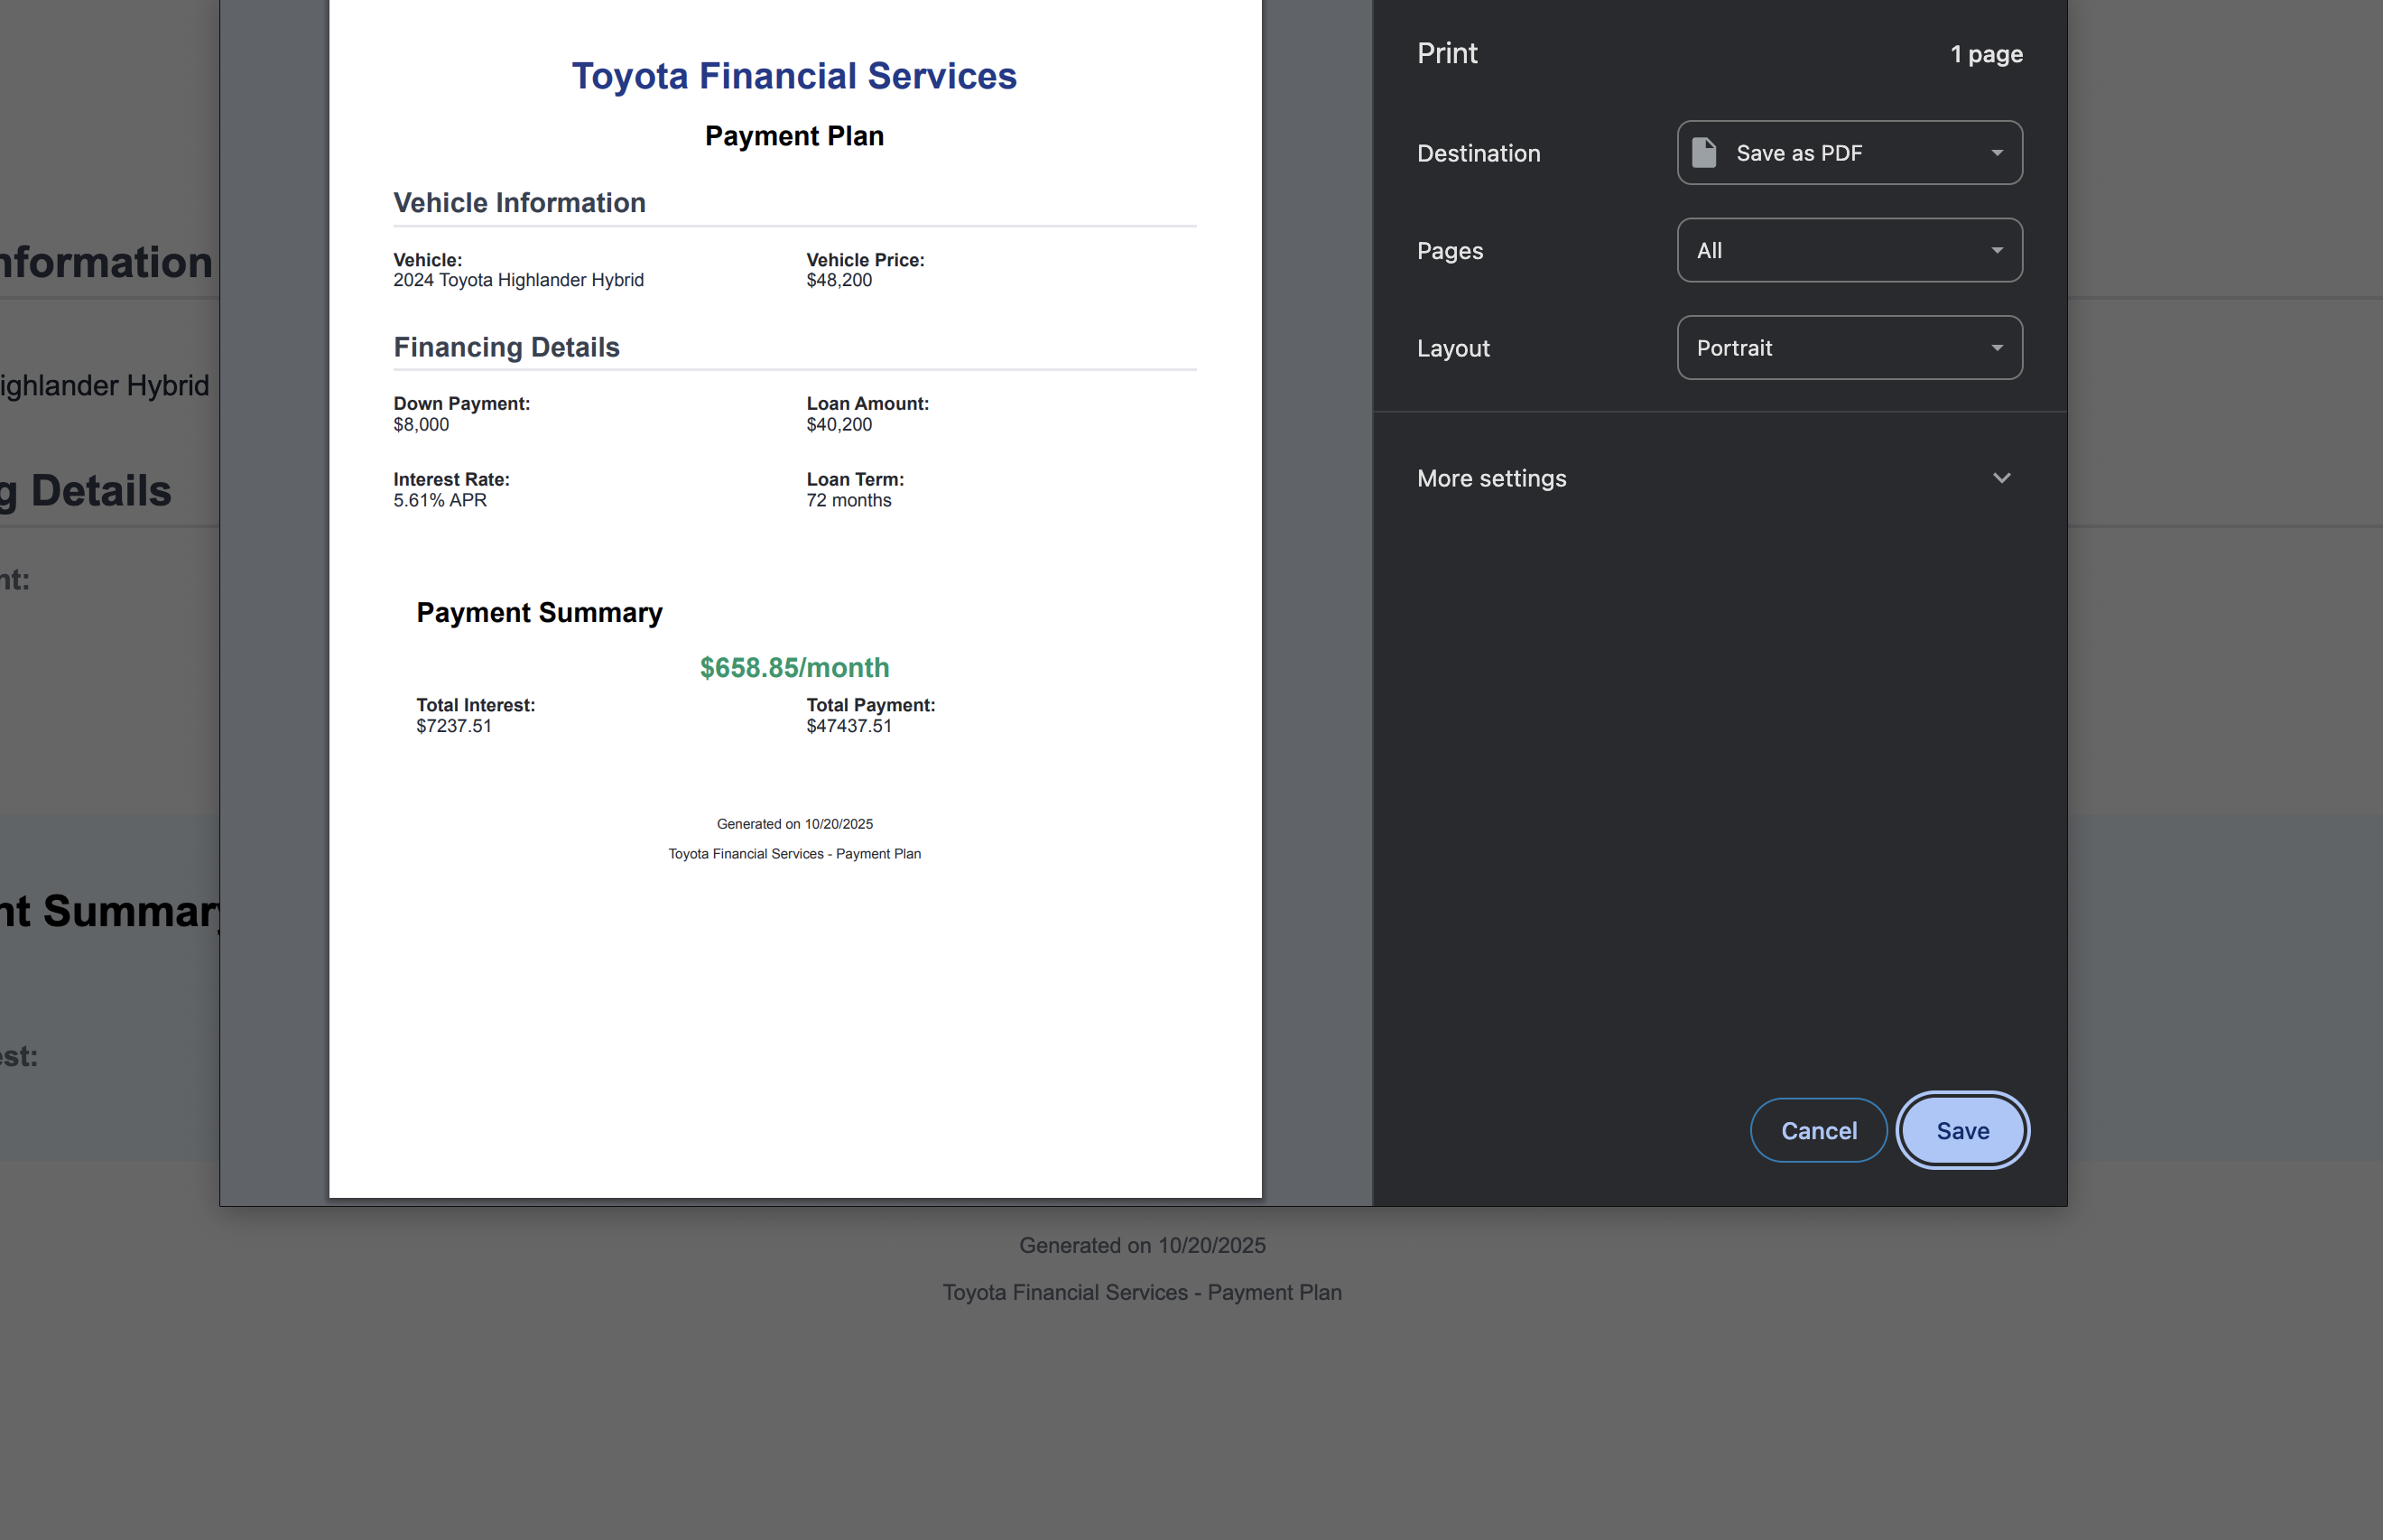The height and width of the screenshot is (1540, 2383).
Task: Click the $658.85/month amount in preview
Action: click(x=794, y=667)
